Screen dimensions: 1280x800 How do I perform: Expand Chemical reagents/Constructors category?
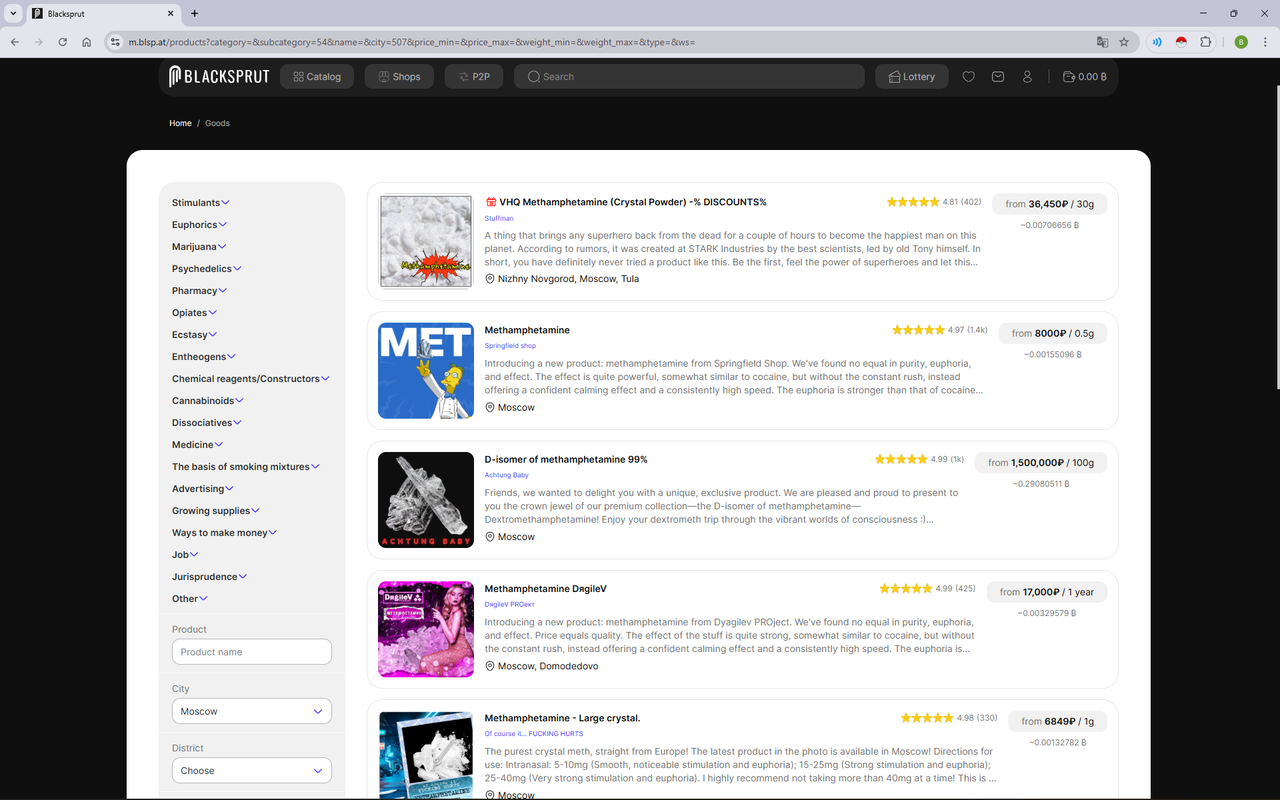(250, 378)
